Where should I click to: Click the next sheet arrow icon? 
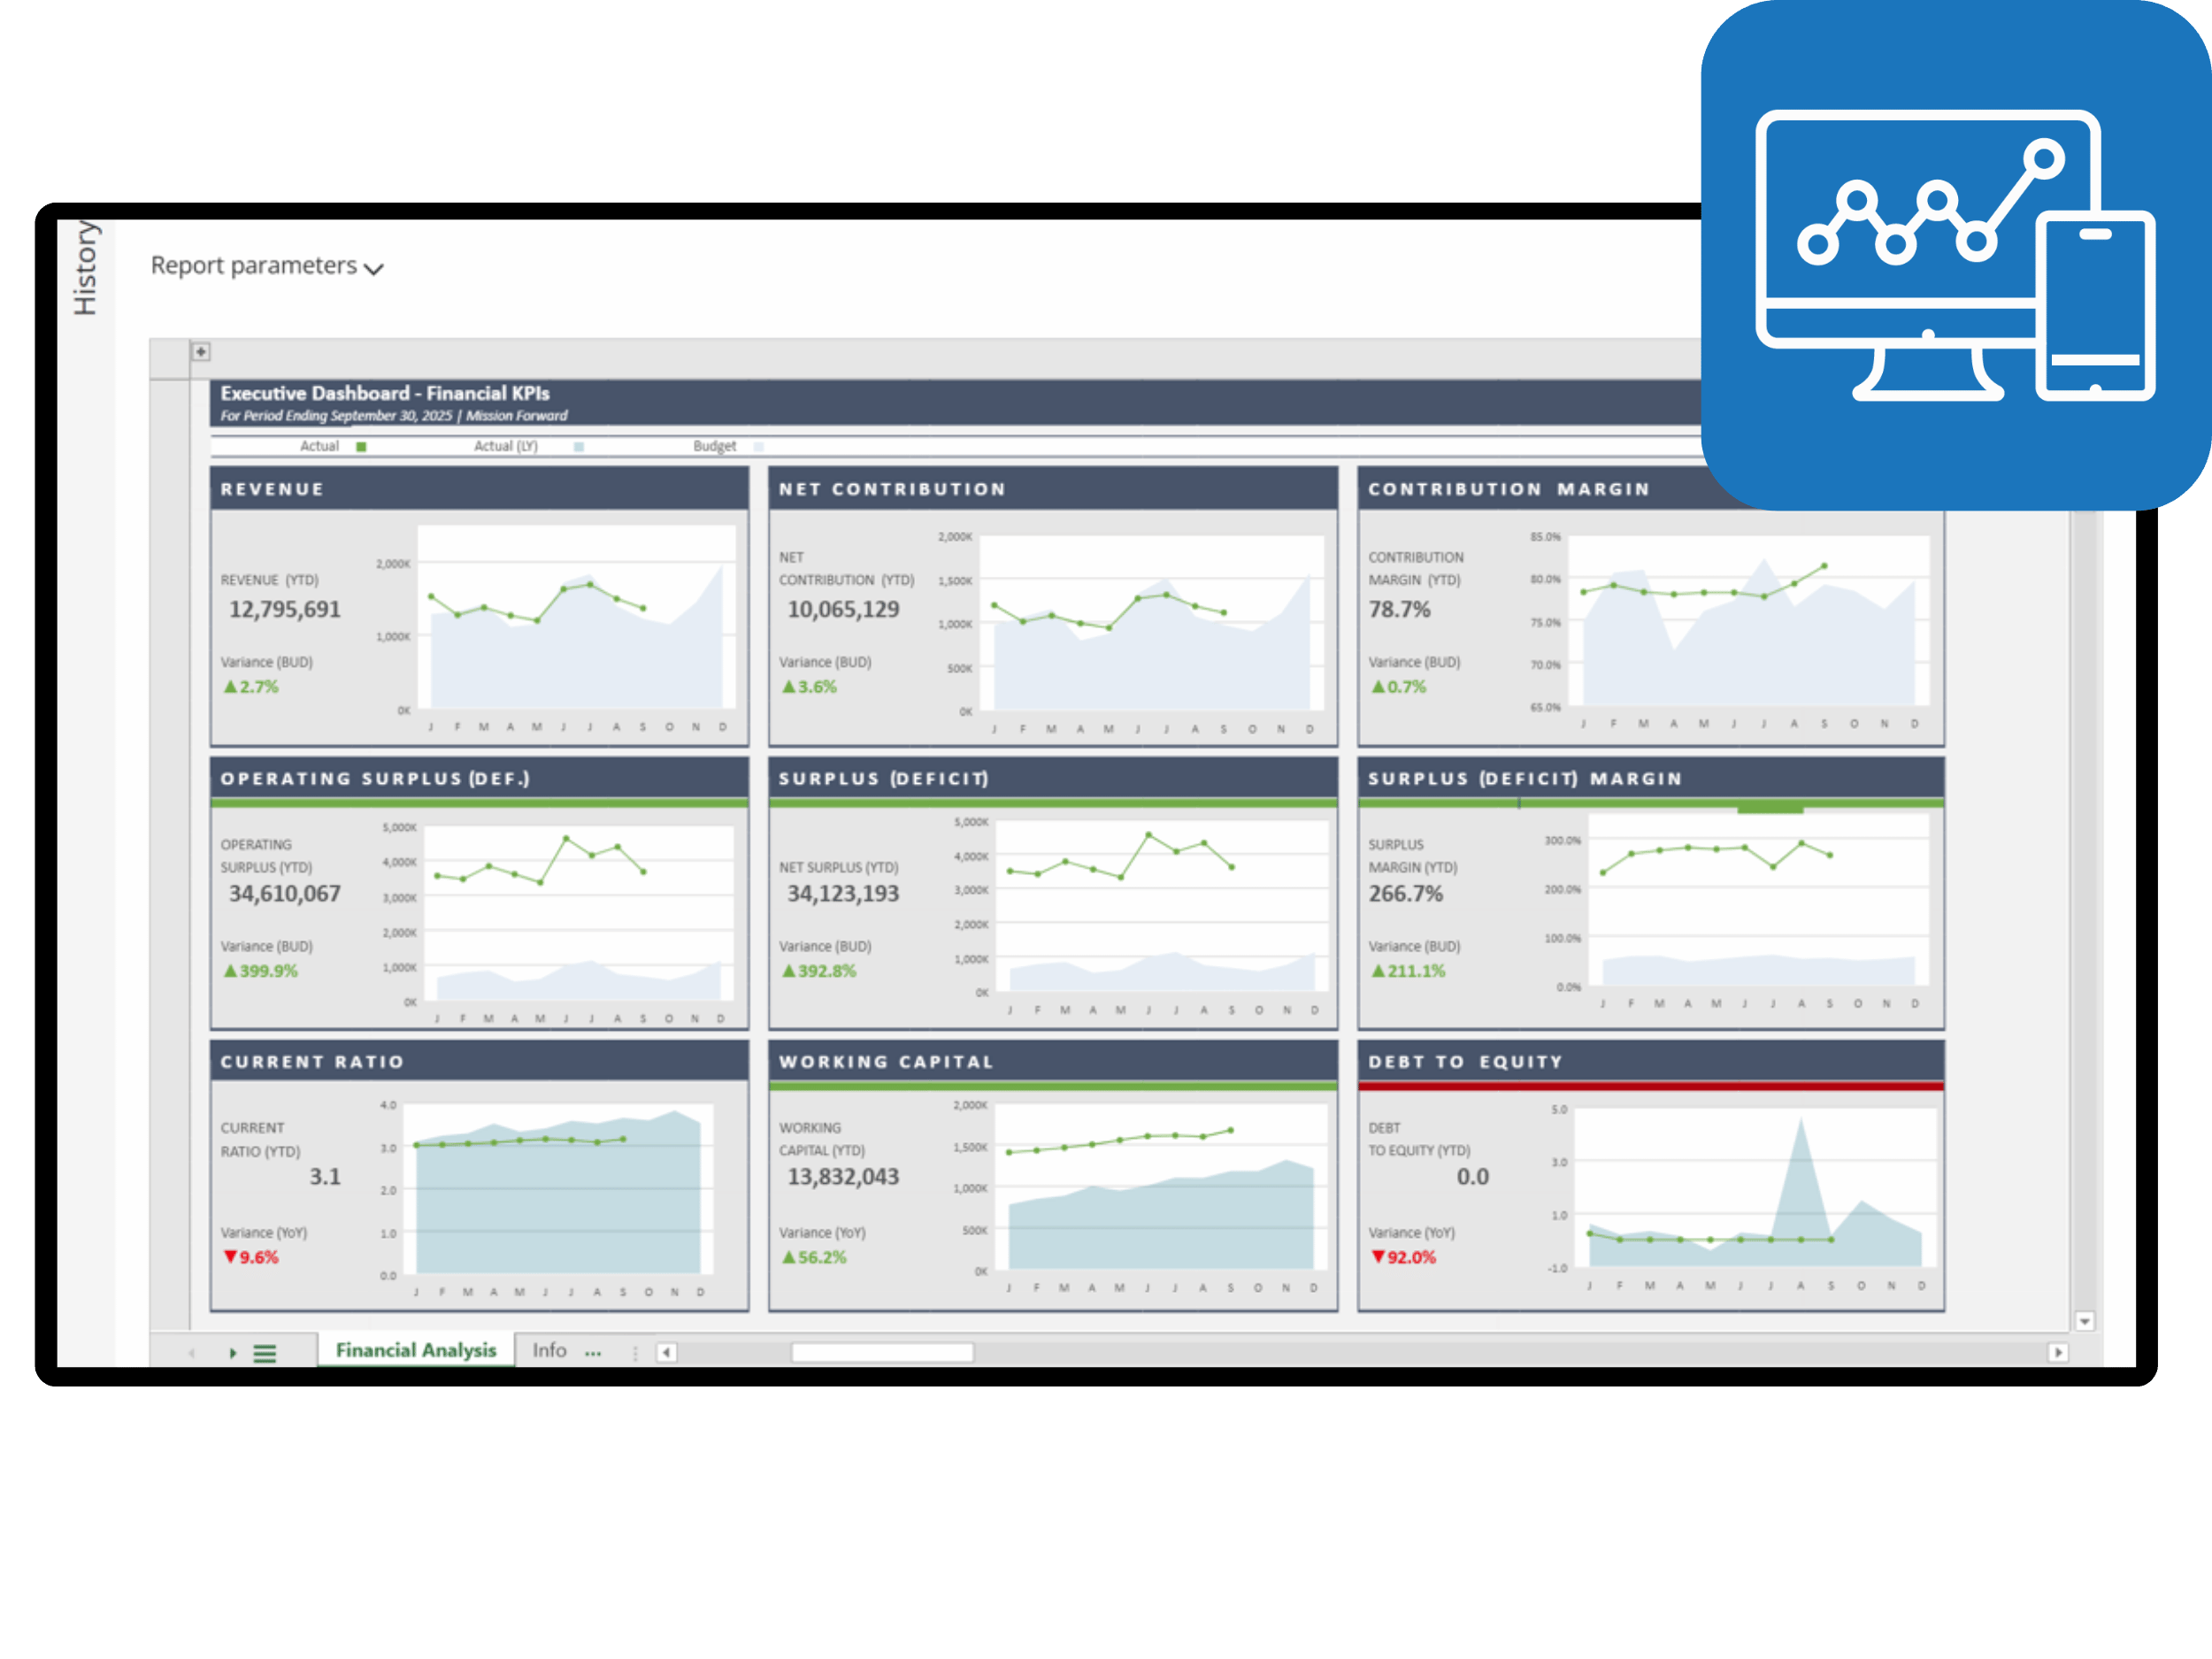(x=233, y=1353)
